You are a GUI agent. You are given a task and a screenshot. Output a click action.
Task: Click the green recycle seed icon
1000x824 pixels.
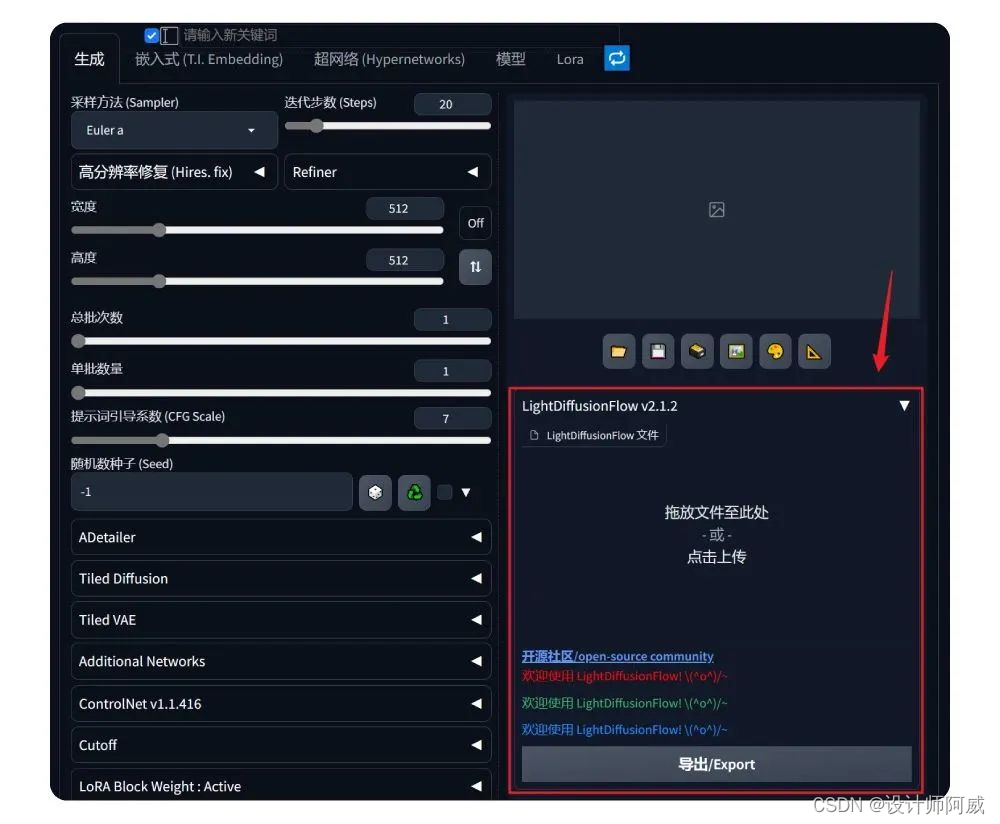pyautogui.click(x=415, y=492)
